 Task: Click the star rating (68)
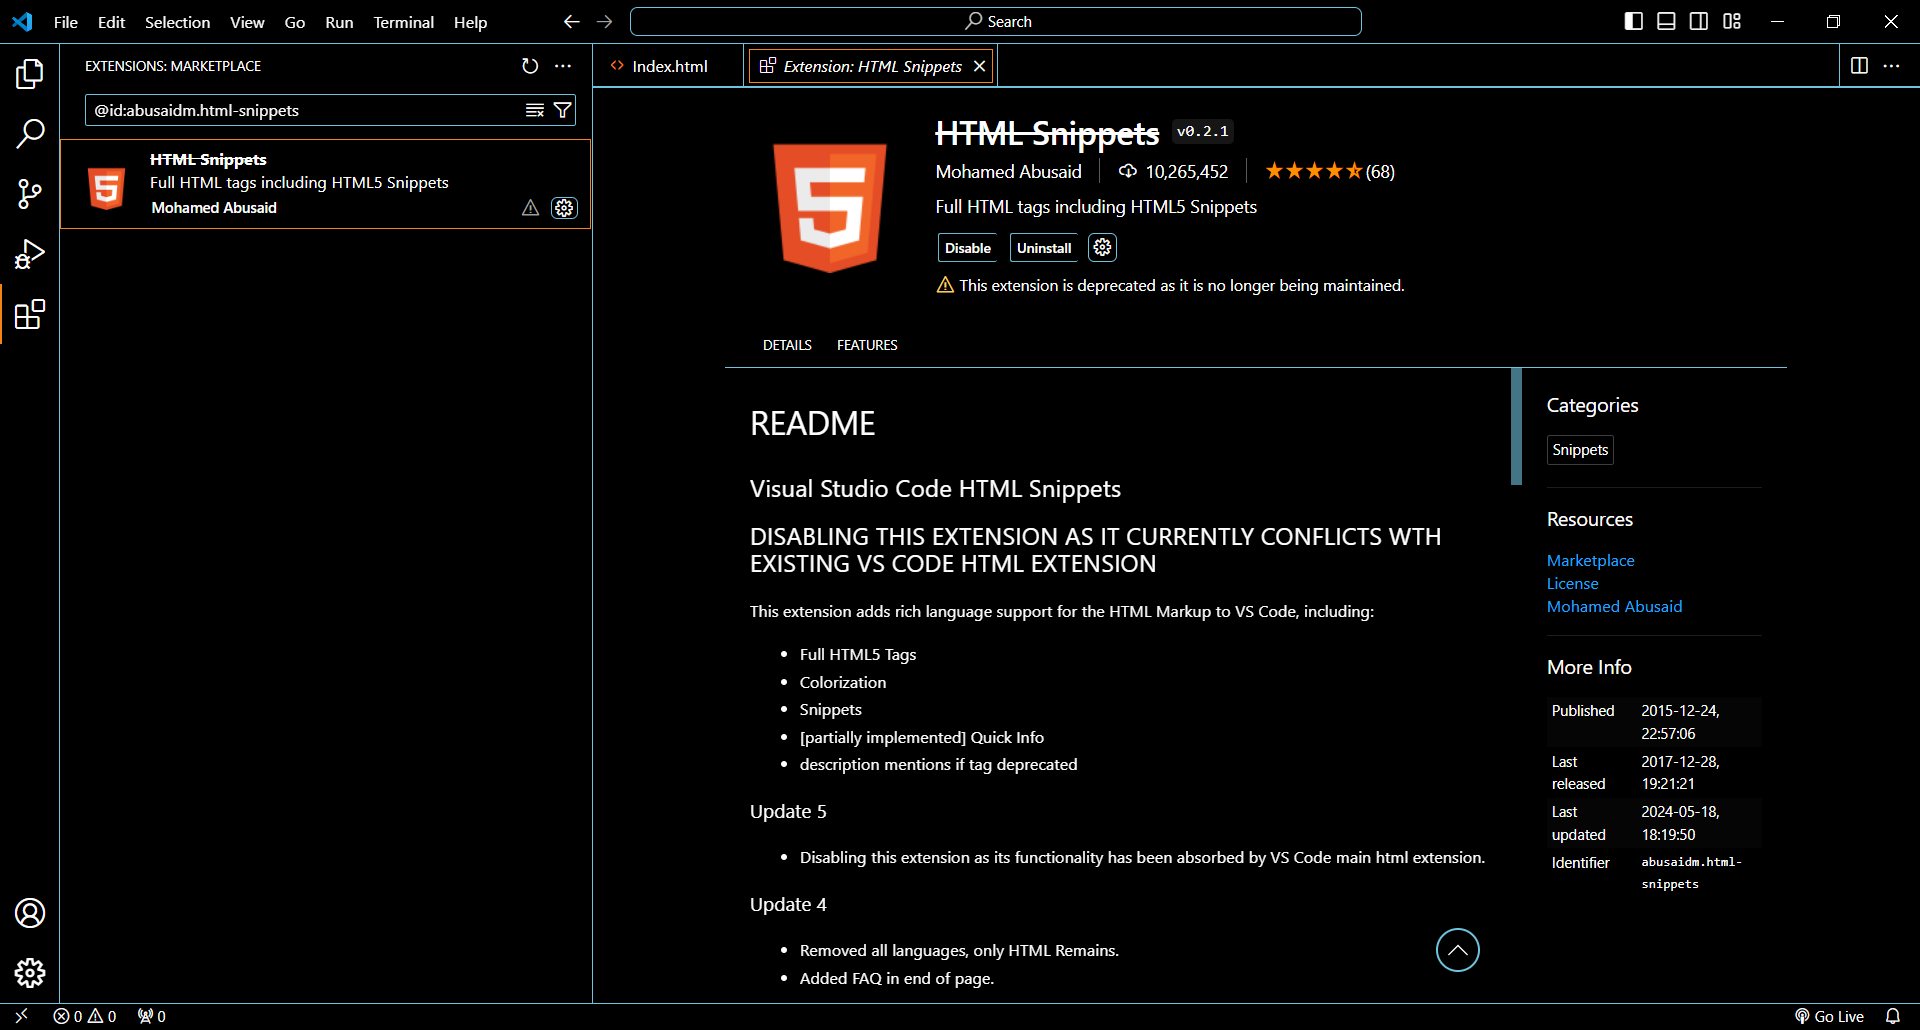pos(1330,172)
